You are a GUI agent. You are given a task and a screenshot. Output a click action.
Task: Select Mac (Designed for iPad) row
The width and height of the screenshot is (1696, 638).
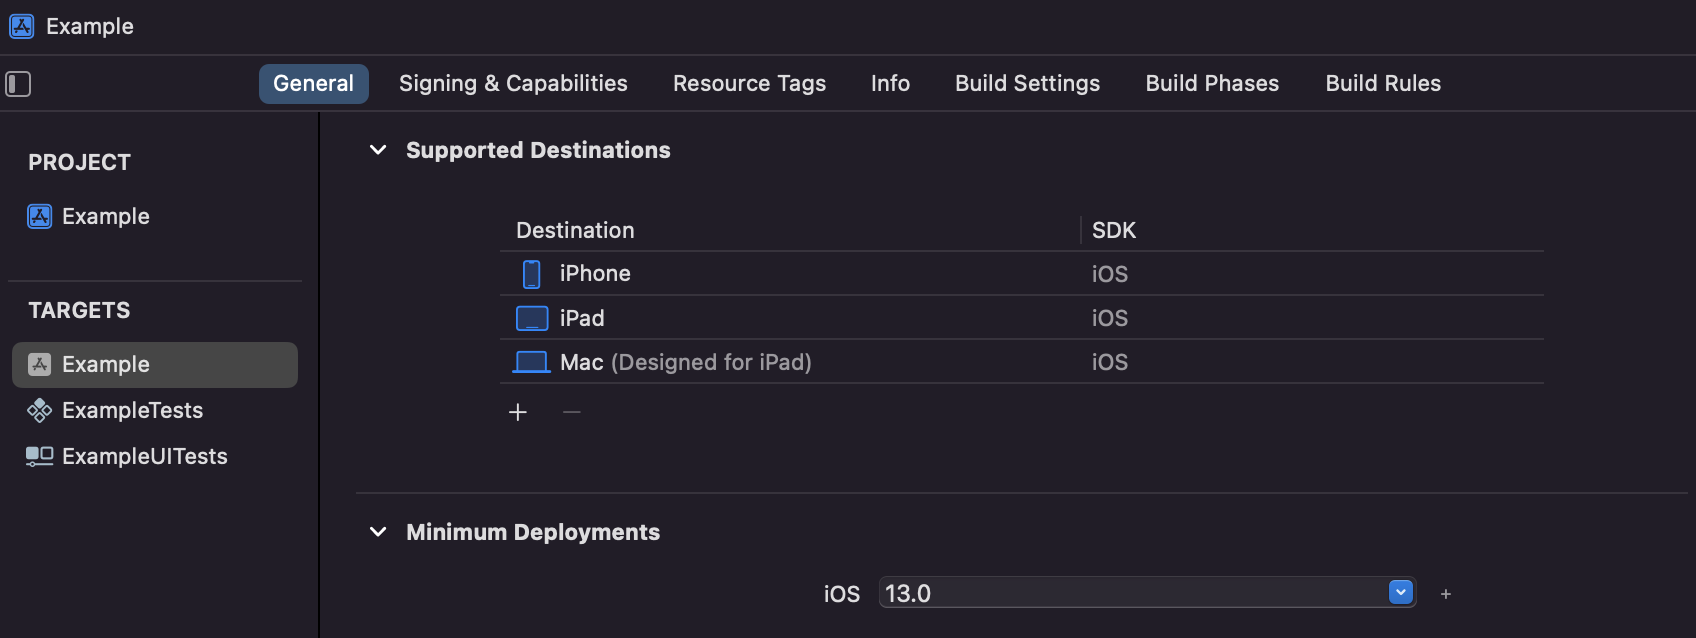[1022, 362]
